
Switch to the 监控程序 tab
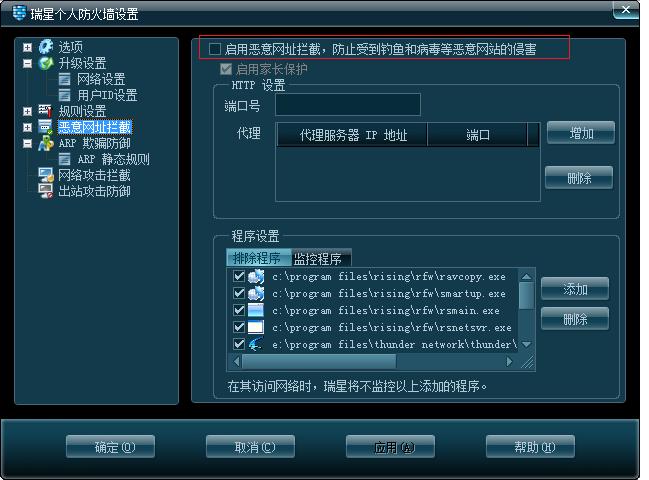pyautogui.click(x=321, y=258)
